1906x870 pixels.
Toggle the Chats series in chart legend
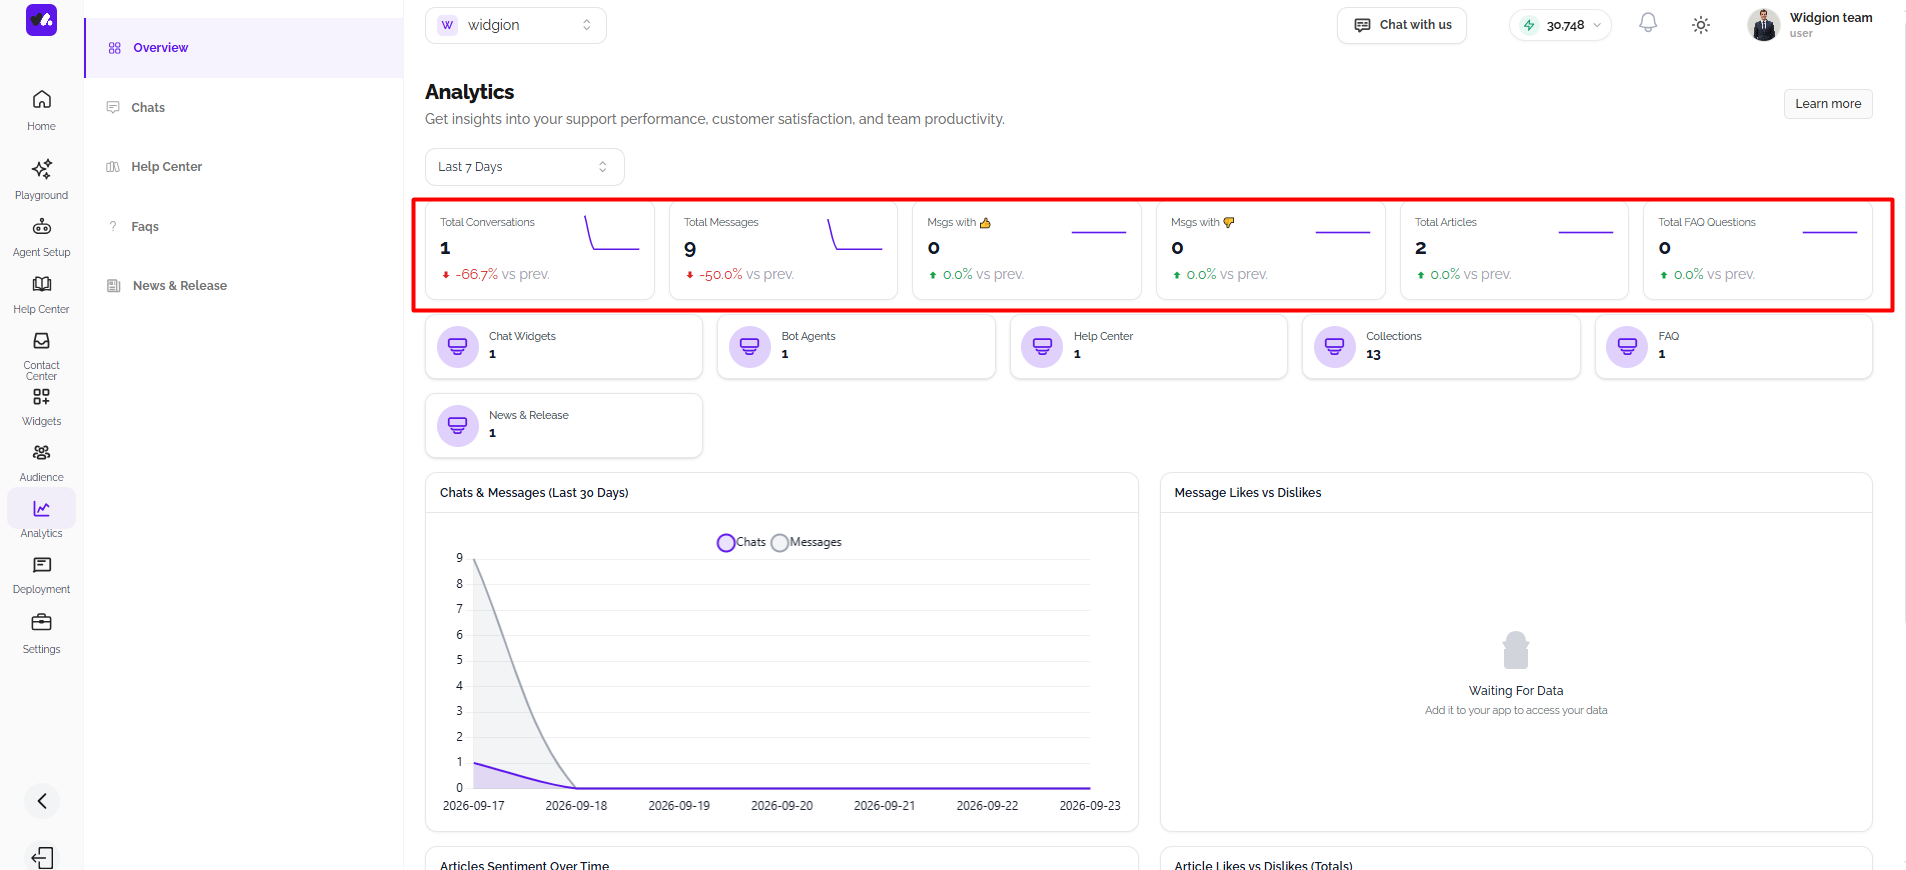741,542
